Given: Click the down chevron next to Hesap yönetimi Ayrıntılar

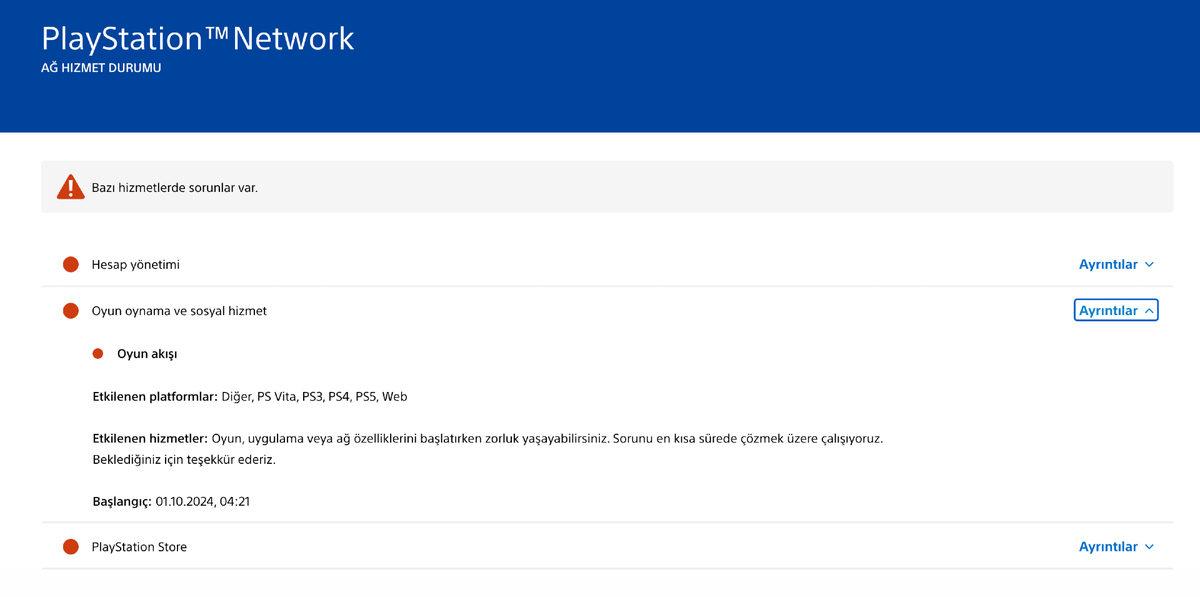Looking at the screenshot, I should [x=1151, y=264].
